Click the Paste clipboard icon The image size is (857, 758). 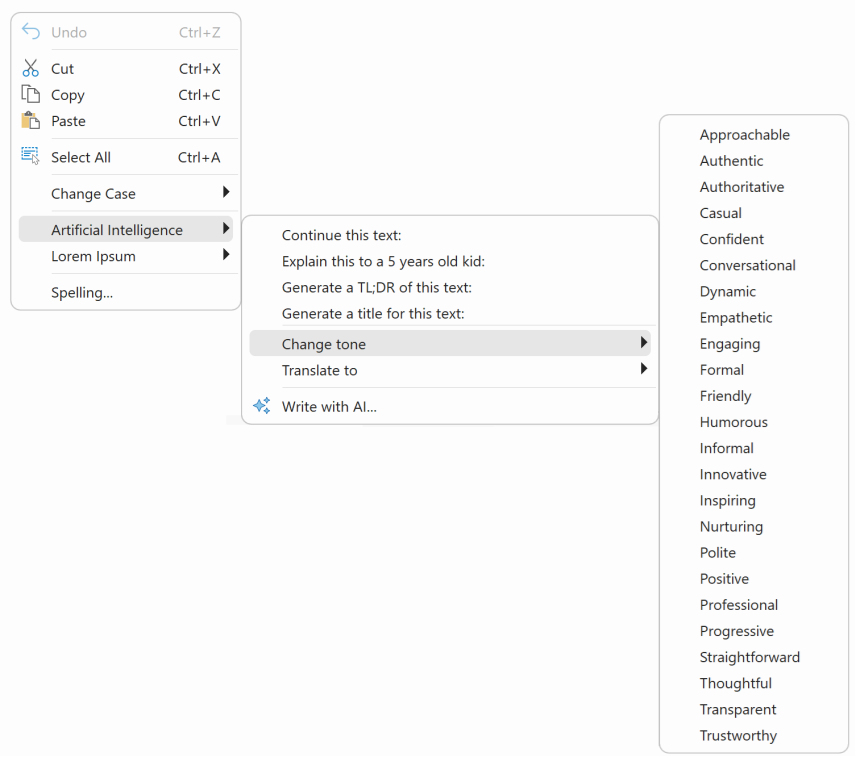click(31, 120)
